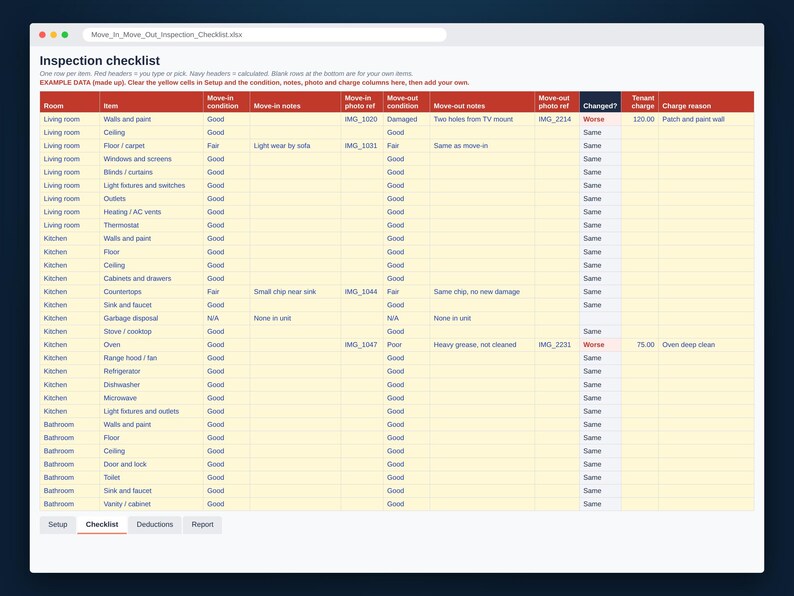This screenshot has width=794, height=596.
Task: Select the Countertops item cell
Action: [151, 292]
